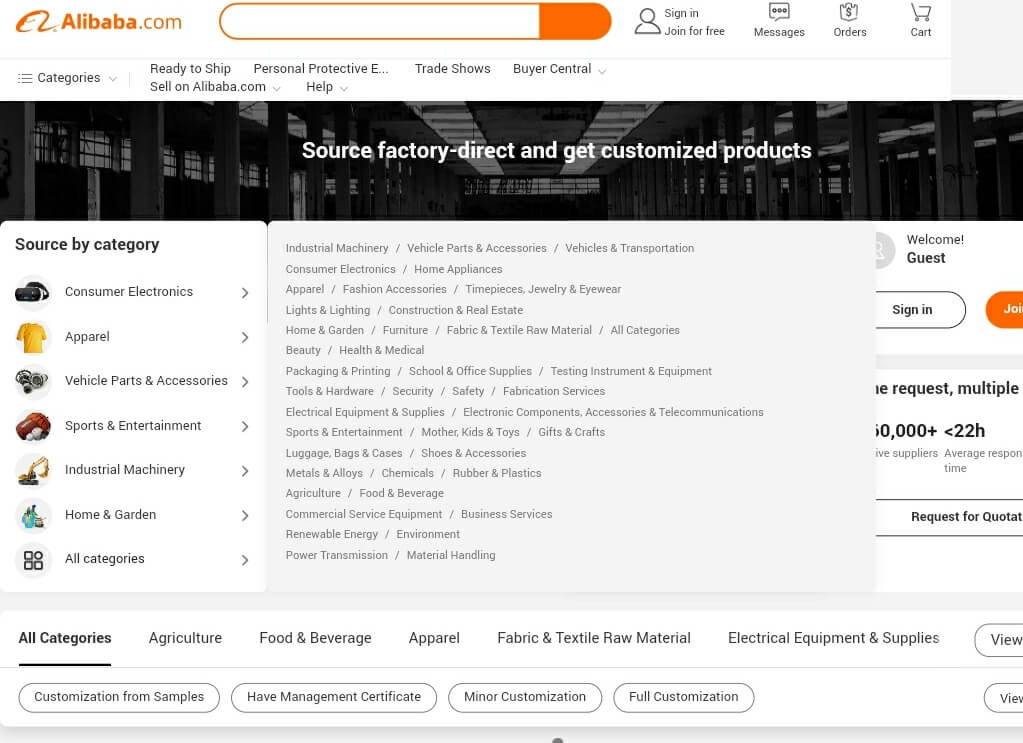Screen dimensions: 1023x743
Task: Expand All categories sidebar arrow
Action: [x=245, y=560]
